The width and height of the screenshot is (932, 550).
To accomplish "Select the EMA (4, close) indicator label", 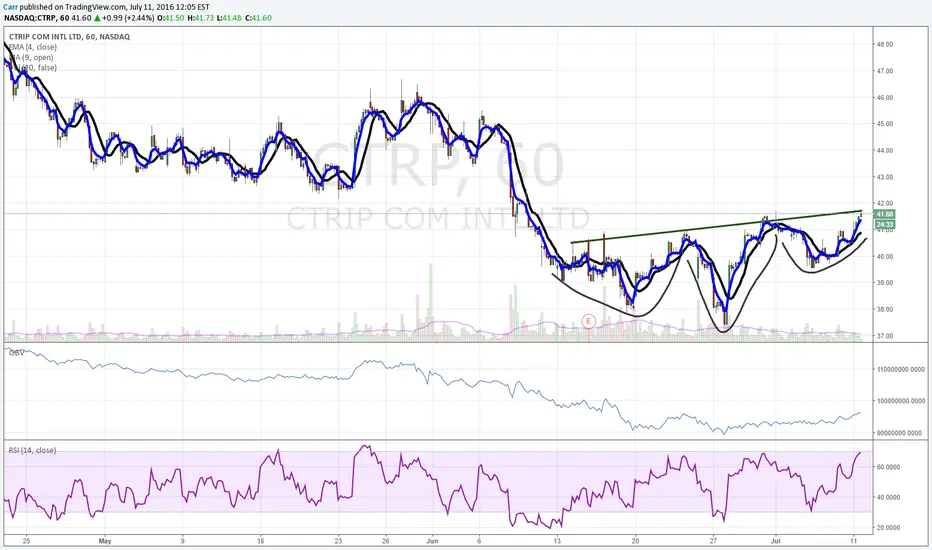I will 32,47.
